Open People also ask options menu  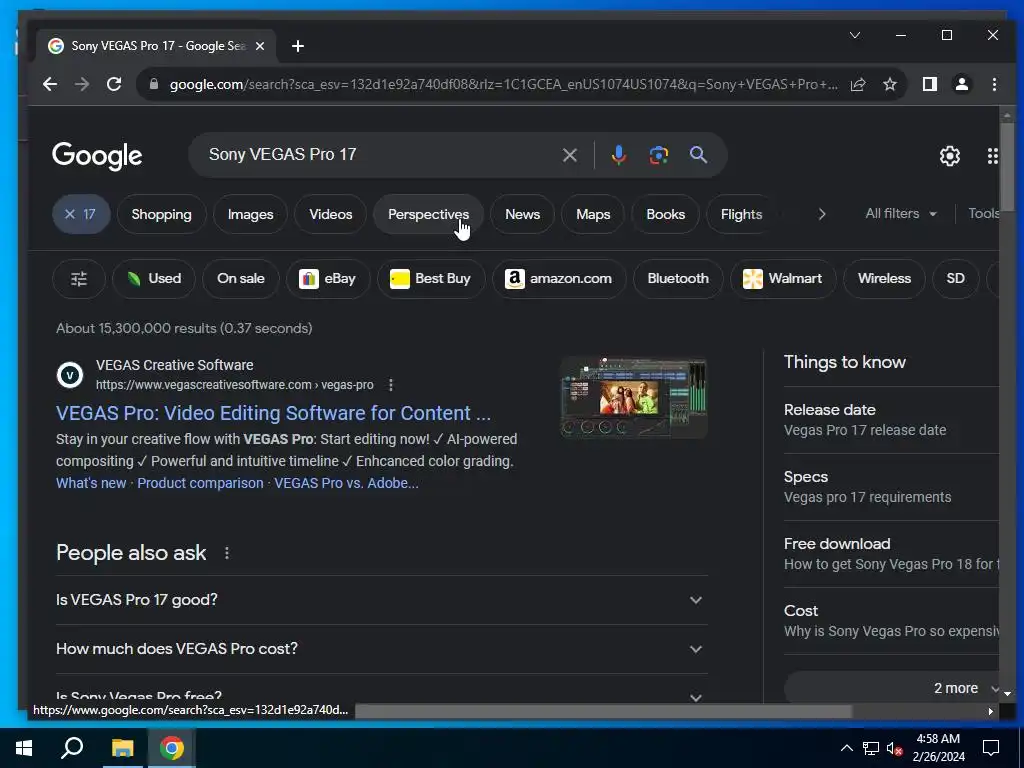(x=227, y=554)
